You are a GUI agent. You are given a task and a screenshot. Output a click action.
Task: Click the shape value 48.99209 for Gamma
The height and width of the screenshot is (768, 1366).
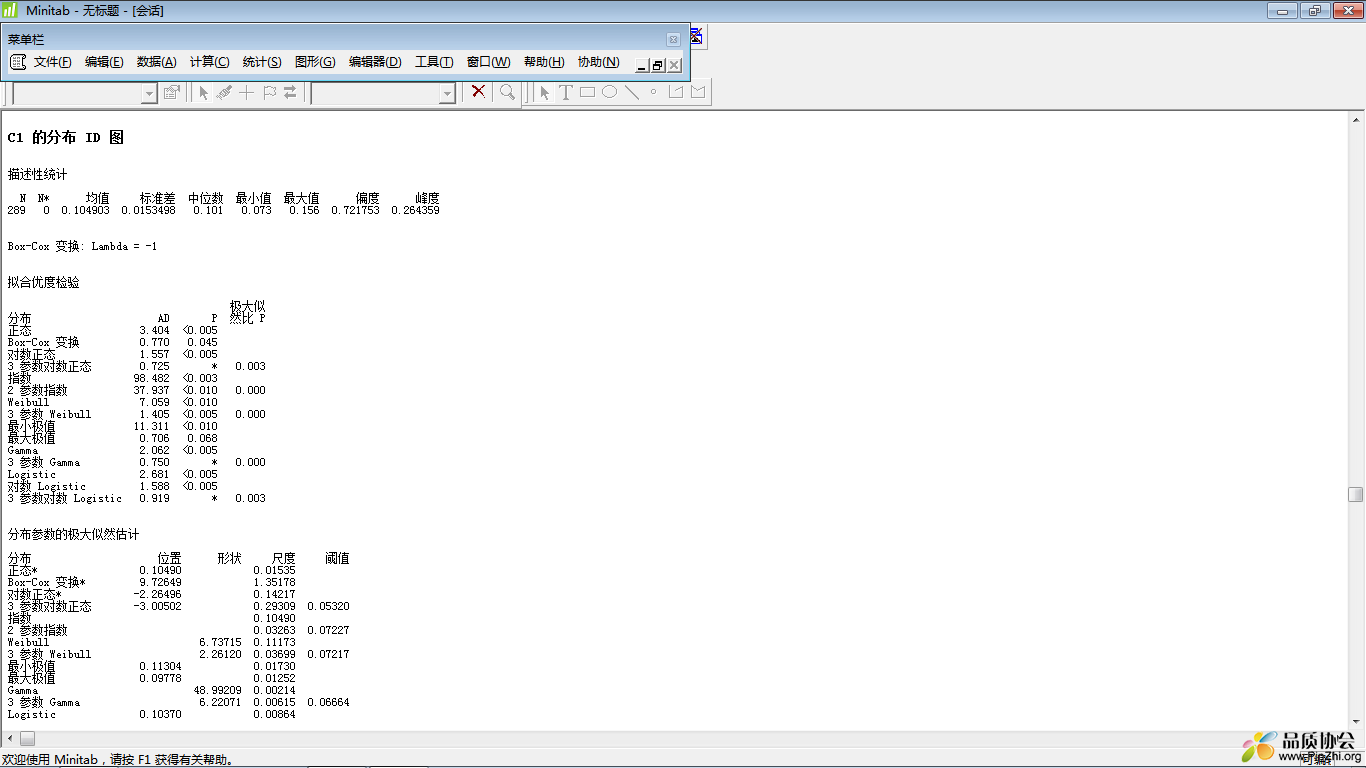(x=217, y=690)
